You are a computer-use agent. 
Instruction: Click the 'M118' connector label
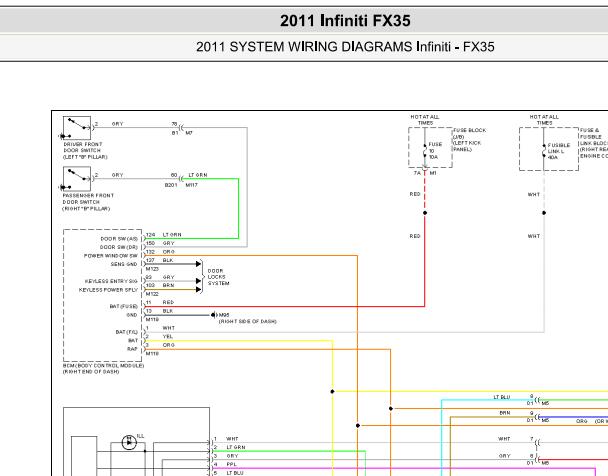click(152, 354)
